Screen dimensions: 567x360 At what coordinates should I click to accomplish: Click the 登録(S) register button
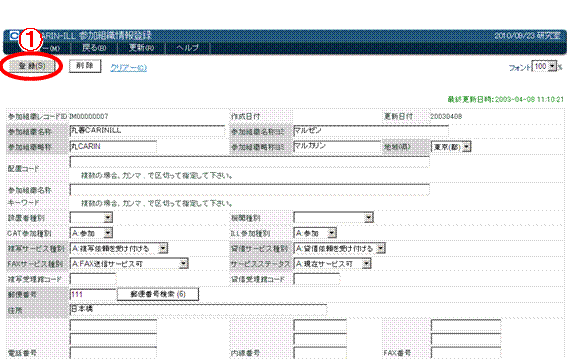32,66
